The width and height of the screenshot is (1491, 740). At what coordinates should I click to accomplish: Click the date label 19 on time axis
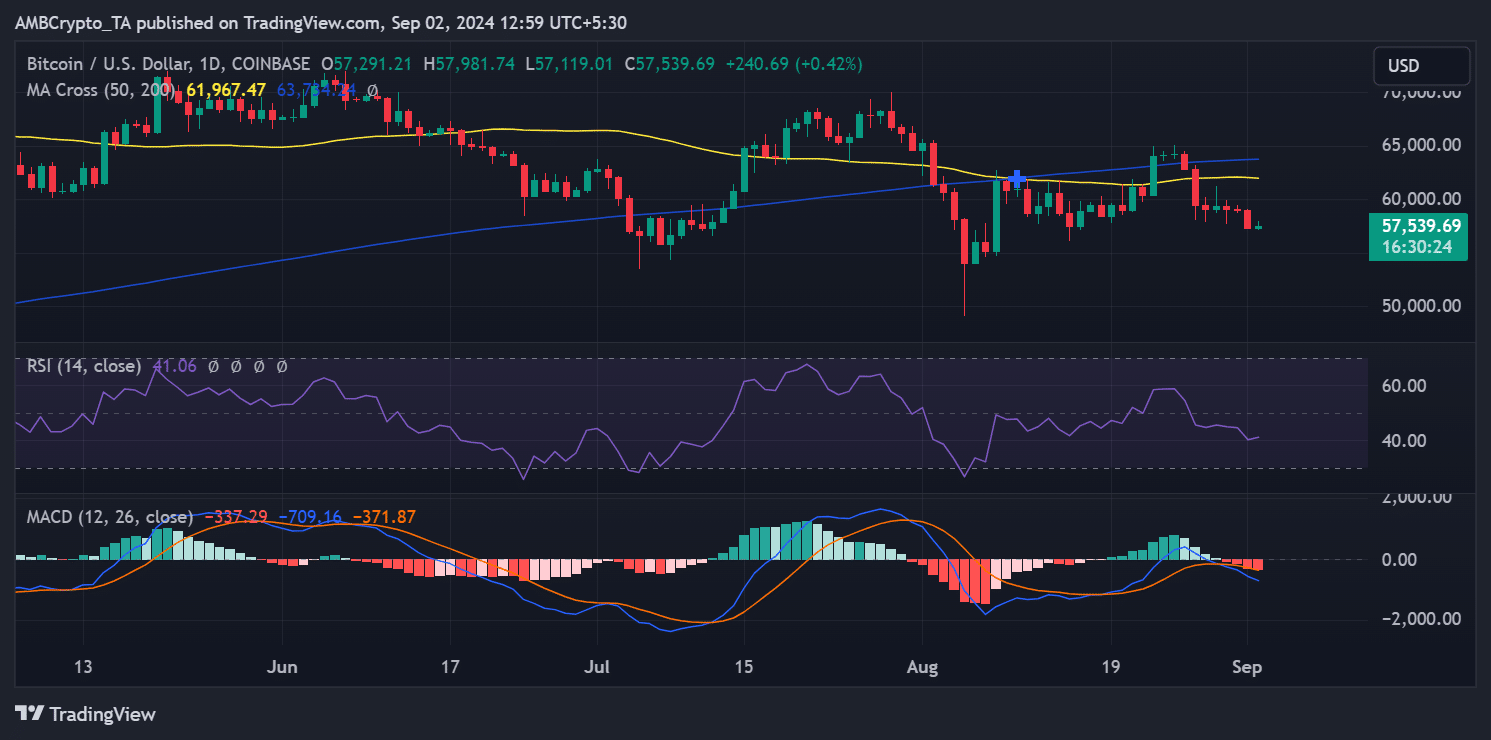click(1111, 666)
